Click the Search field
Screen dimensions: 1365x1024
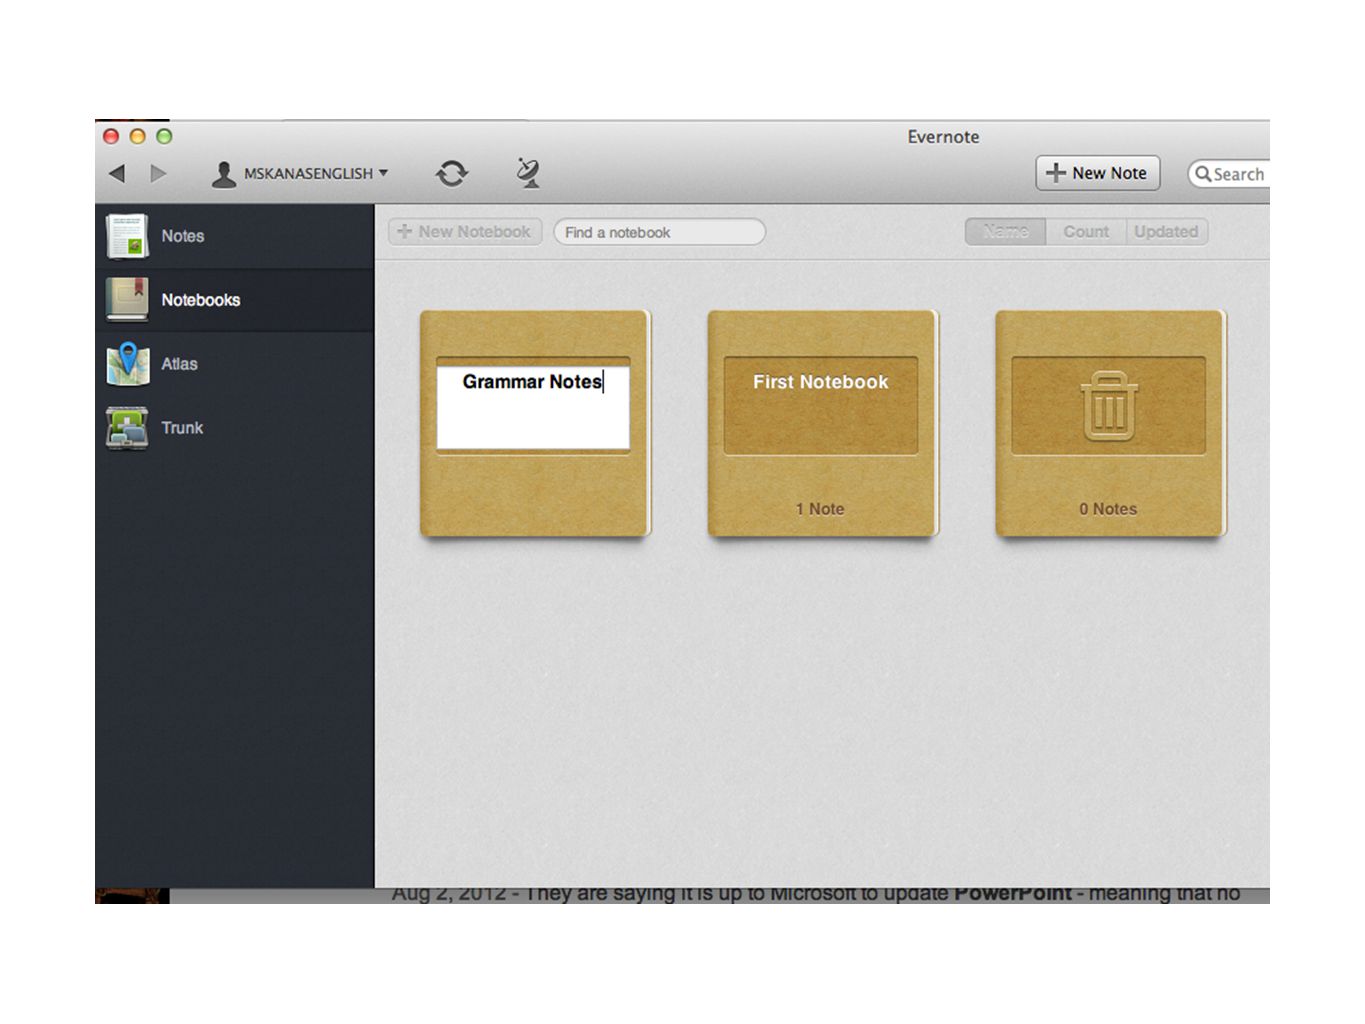[x=1229, y=174]
